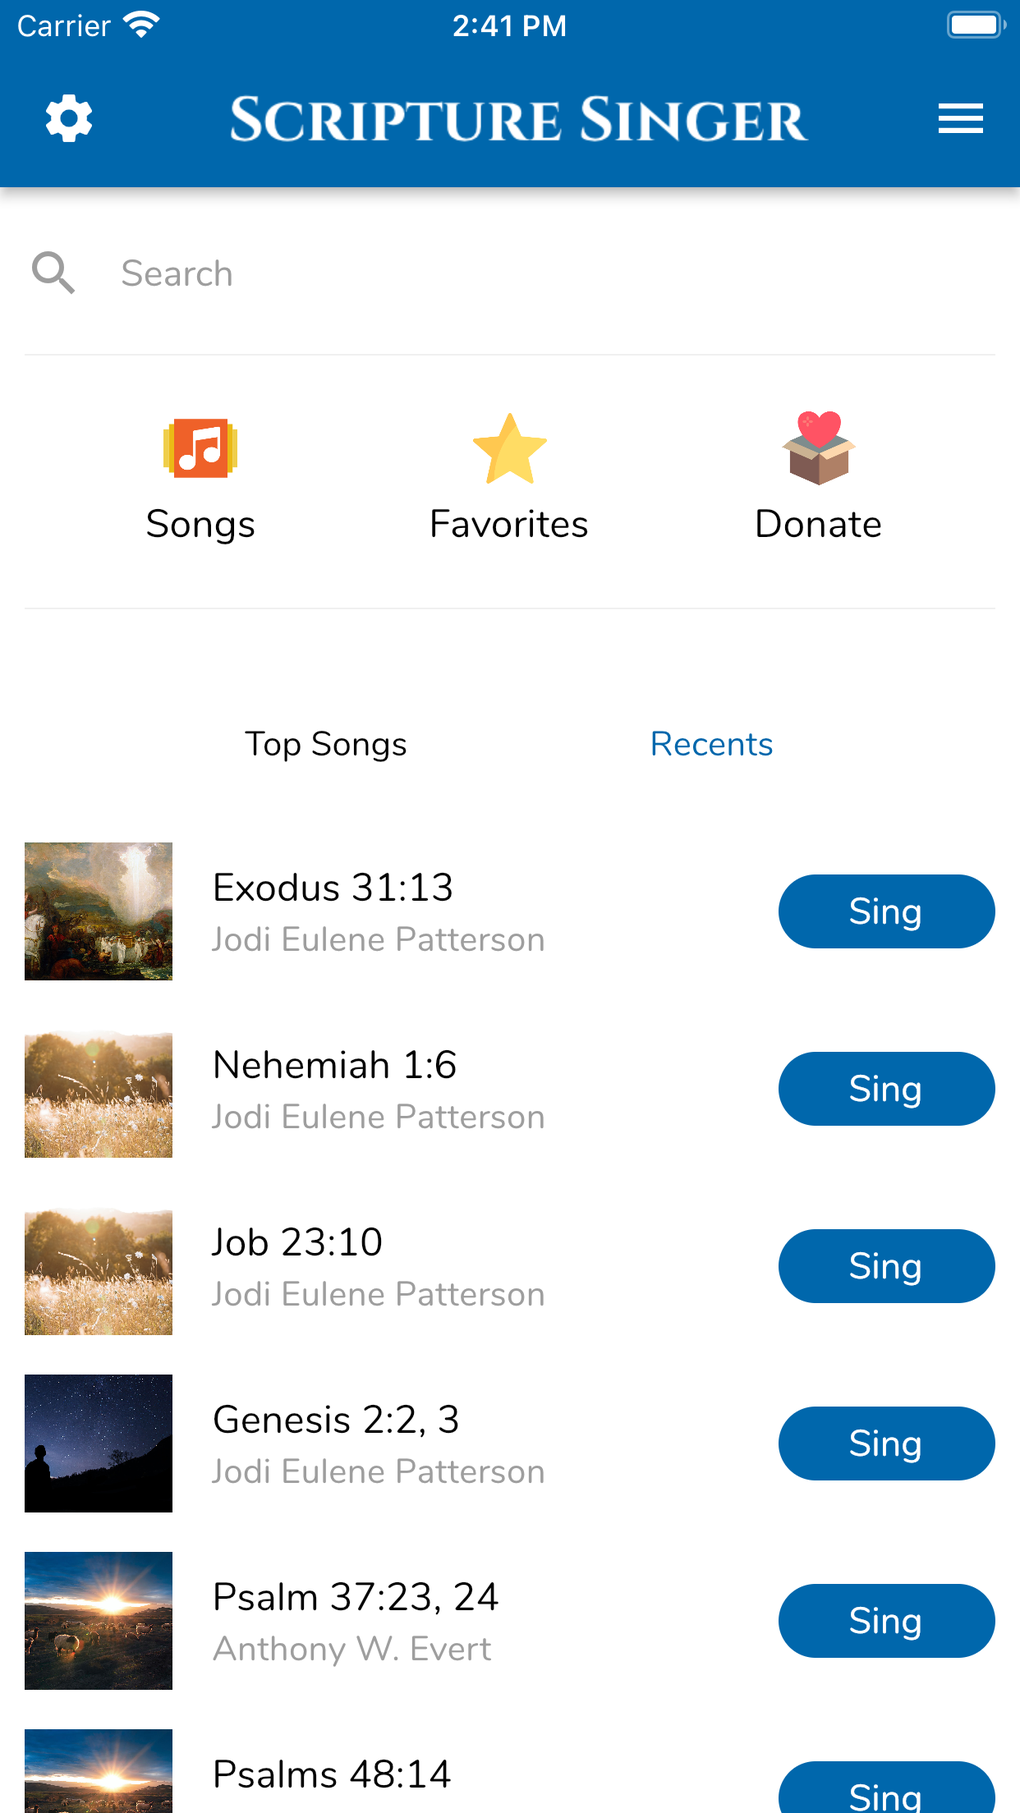Select the Genesis 2:2, 3 night sky thumbnail
This screenshot has width=1020, height=1813.
(98, 1443)
